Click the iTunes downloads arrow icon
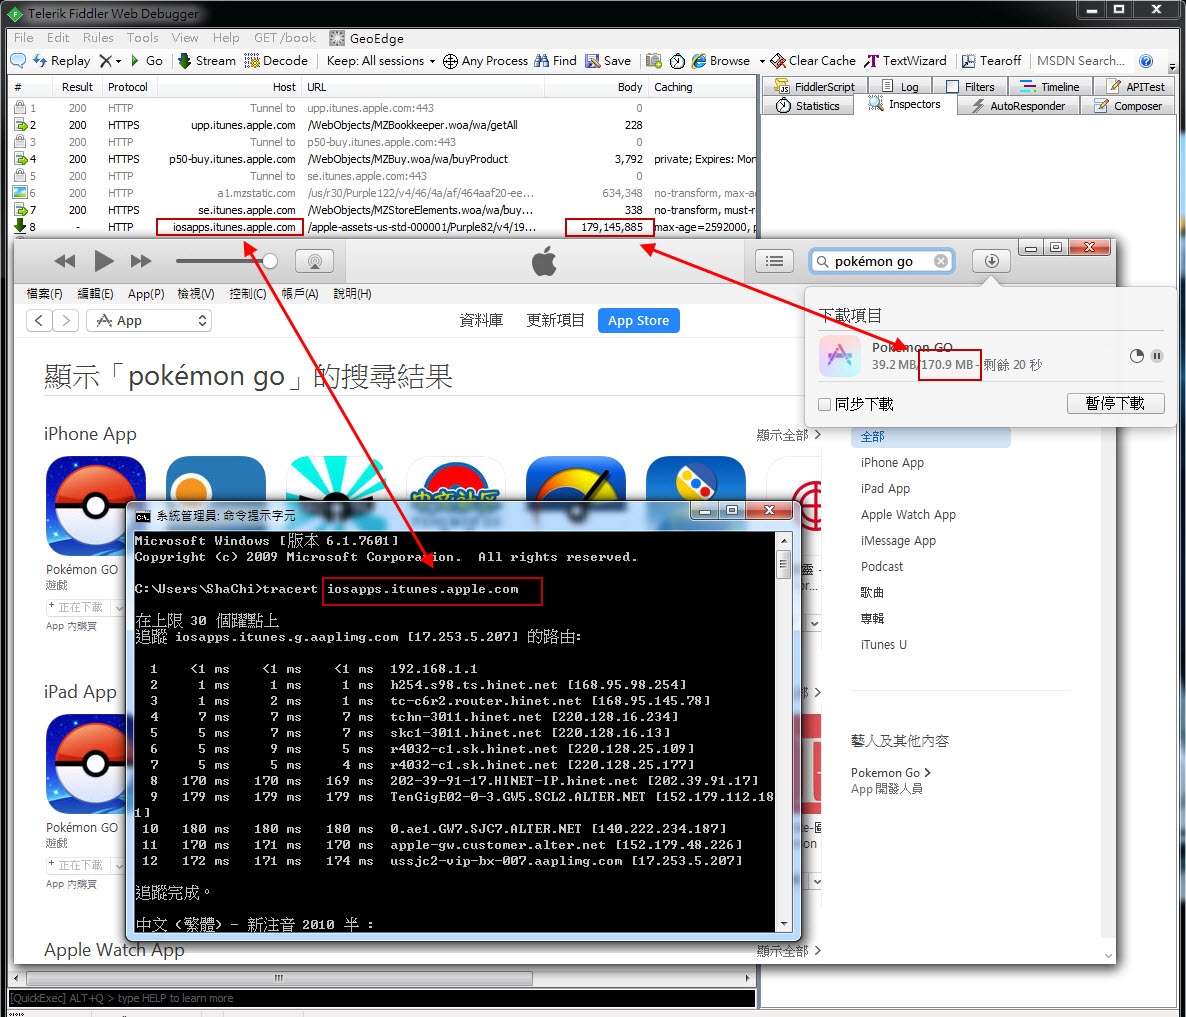The height and width of the screenshot is (1017, 1186). [992, 262]
